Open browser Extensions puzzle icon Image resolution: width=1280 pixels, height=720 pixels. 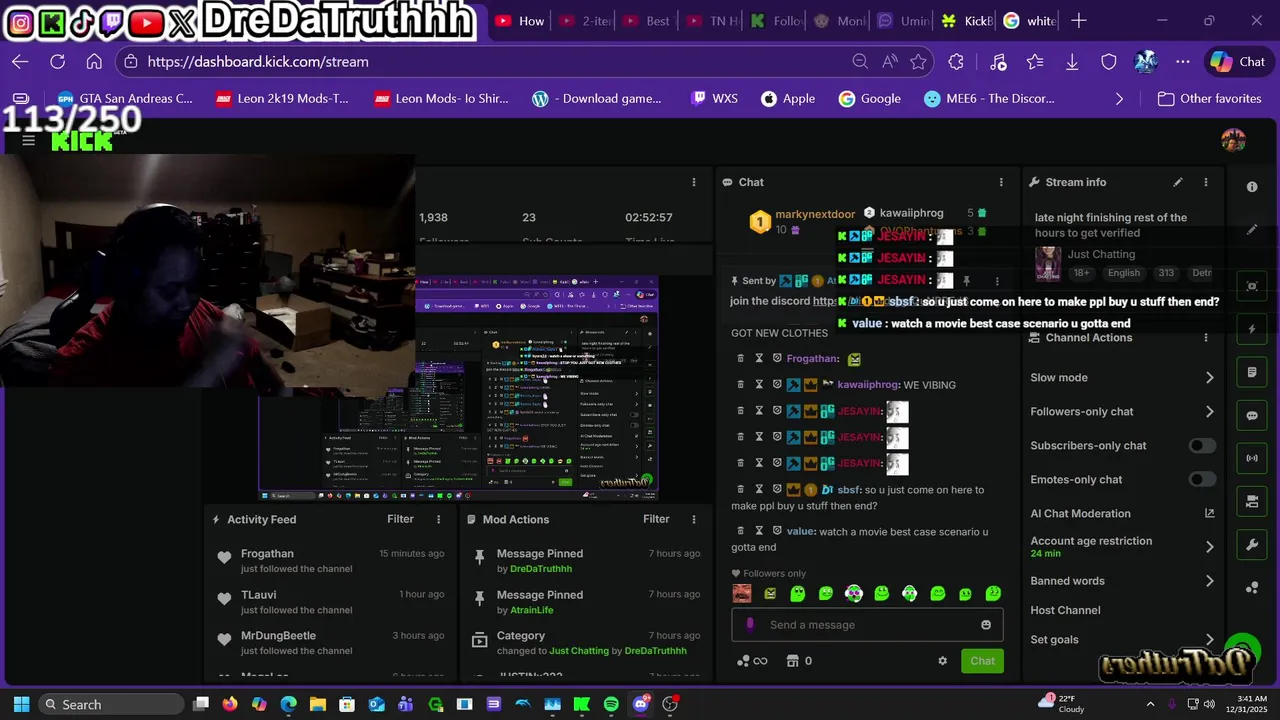[956, 62]
